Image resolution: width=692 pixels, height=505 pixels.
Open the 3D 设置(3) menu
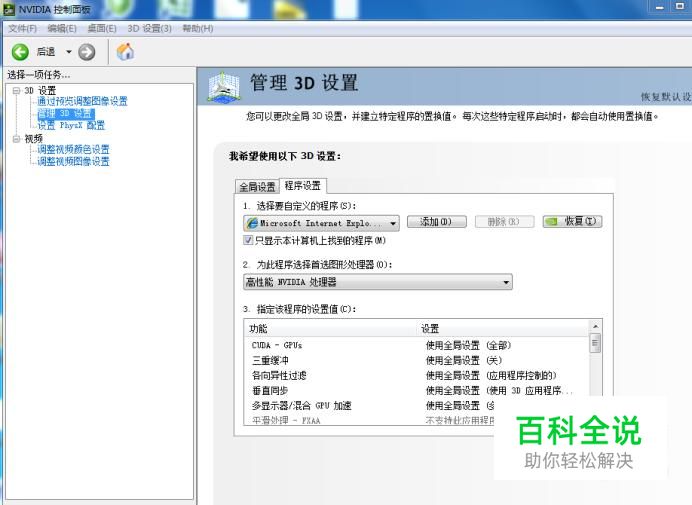point(149,29)
